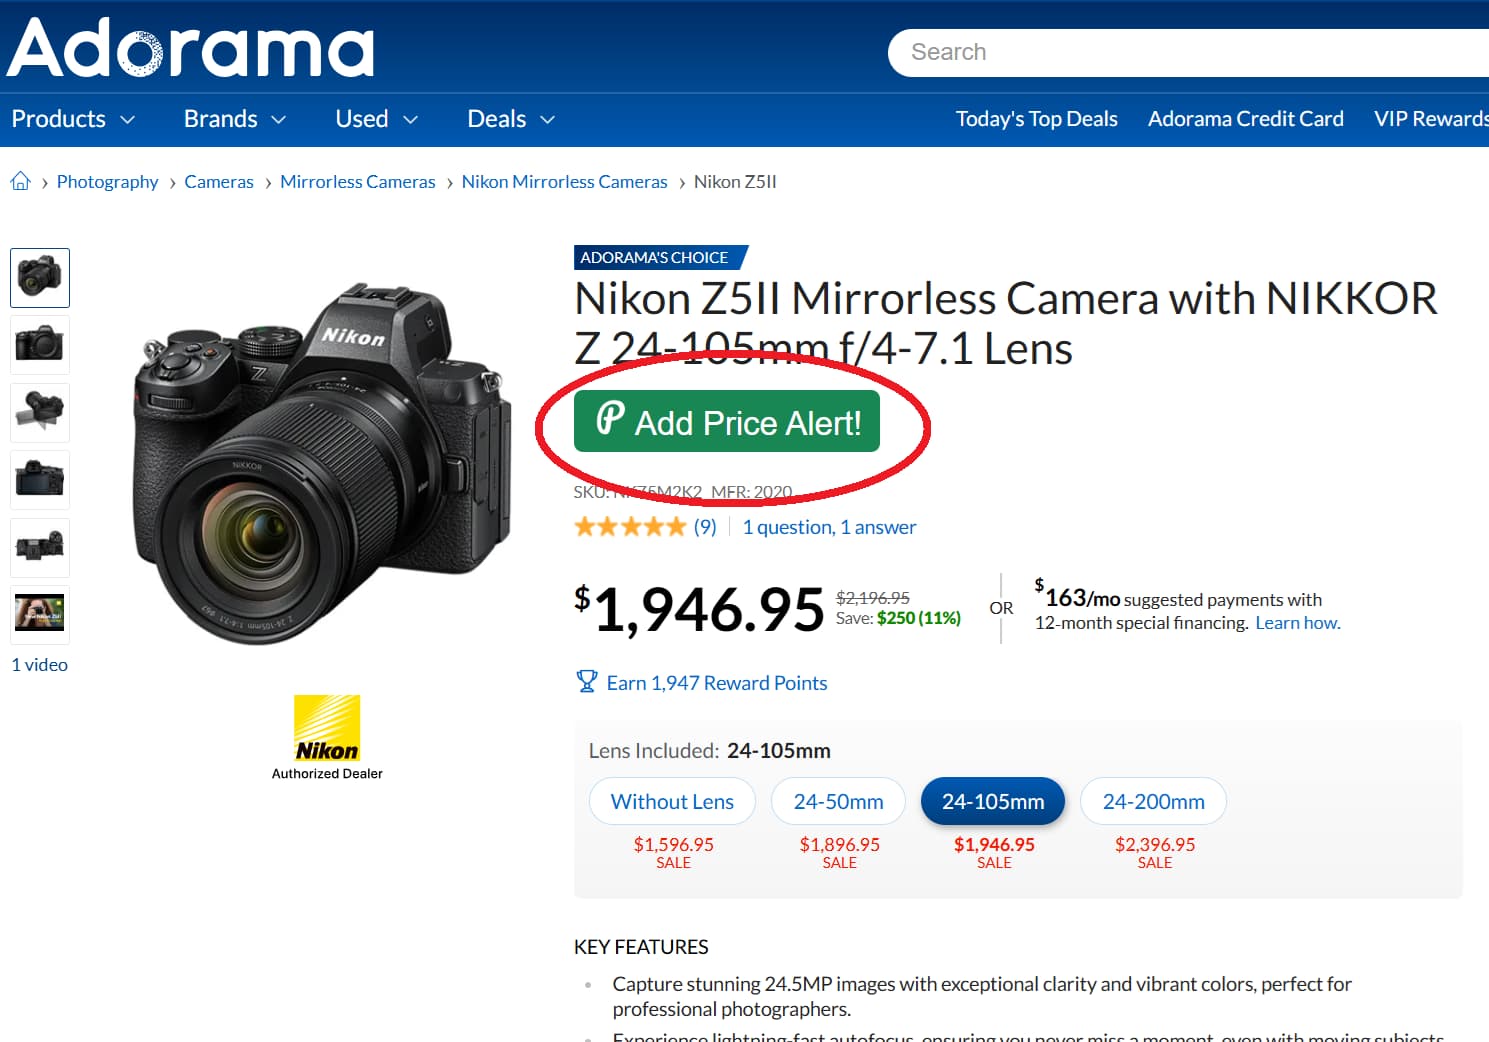The image size is (1489, 1042).
Task: Open 1 question, 1 answer link
Action: tap(829, 527)
